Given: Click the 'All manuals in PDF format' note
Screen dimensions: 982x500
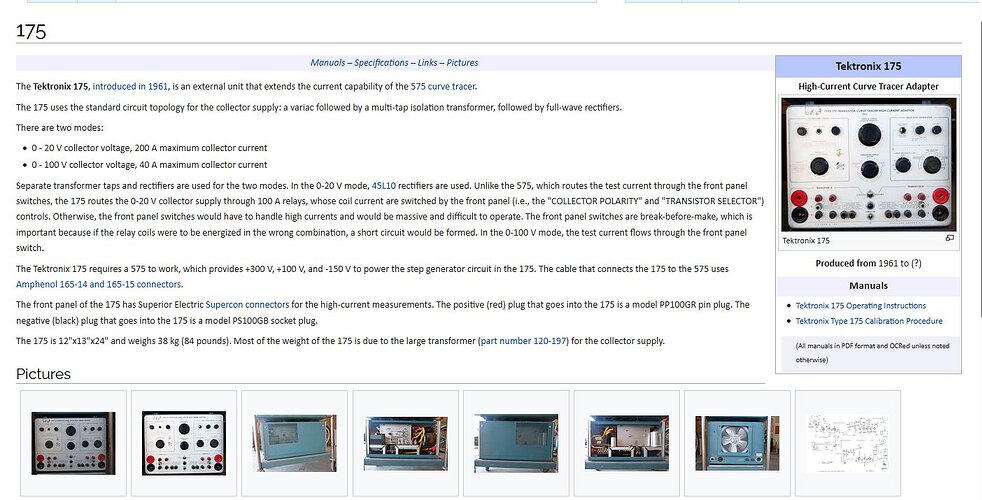Looking at the screenshot, I should click(872, 353).
